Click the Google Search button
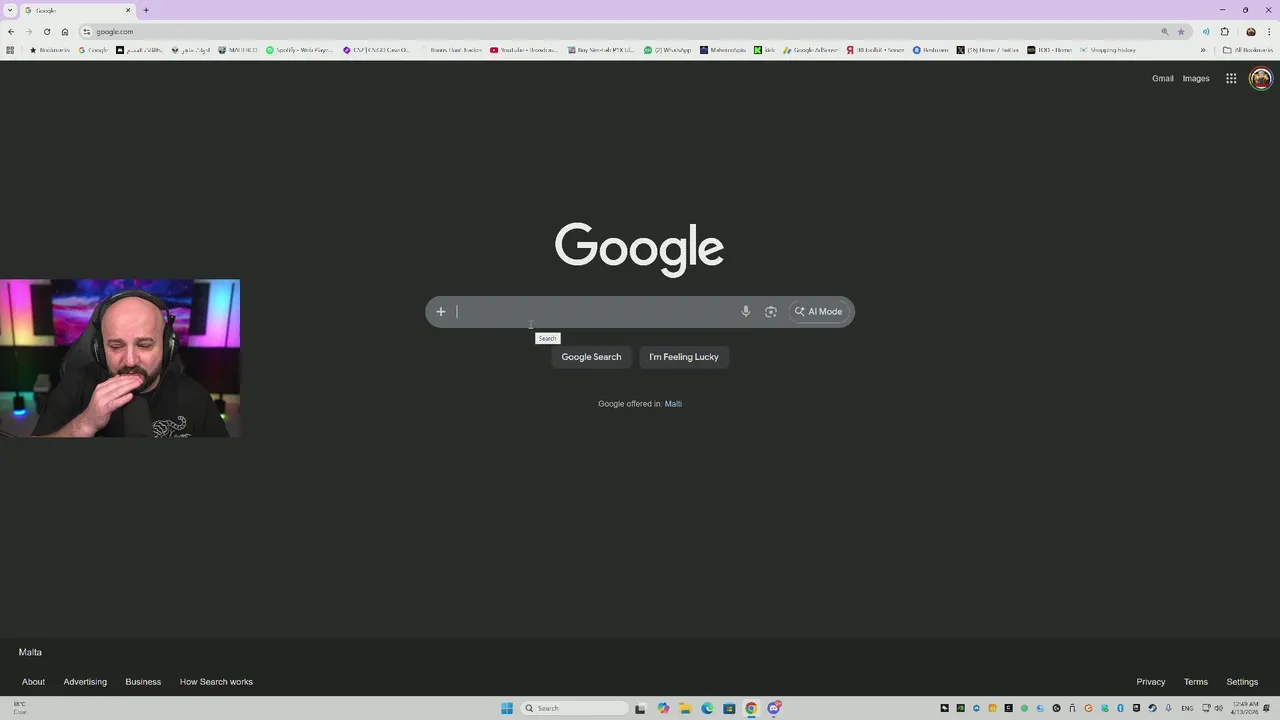Image resolution: width=1280 pixels, height=720 pixels. coord(591,357)
